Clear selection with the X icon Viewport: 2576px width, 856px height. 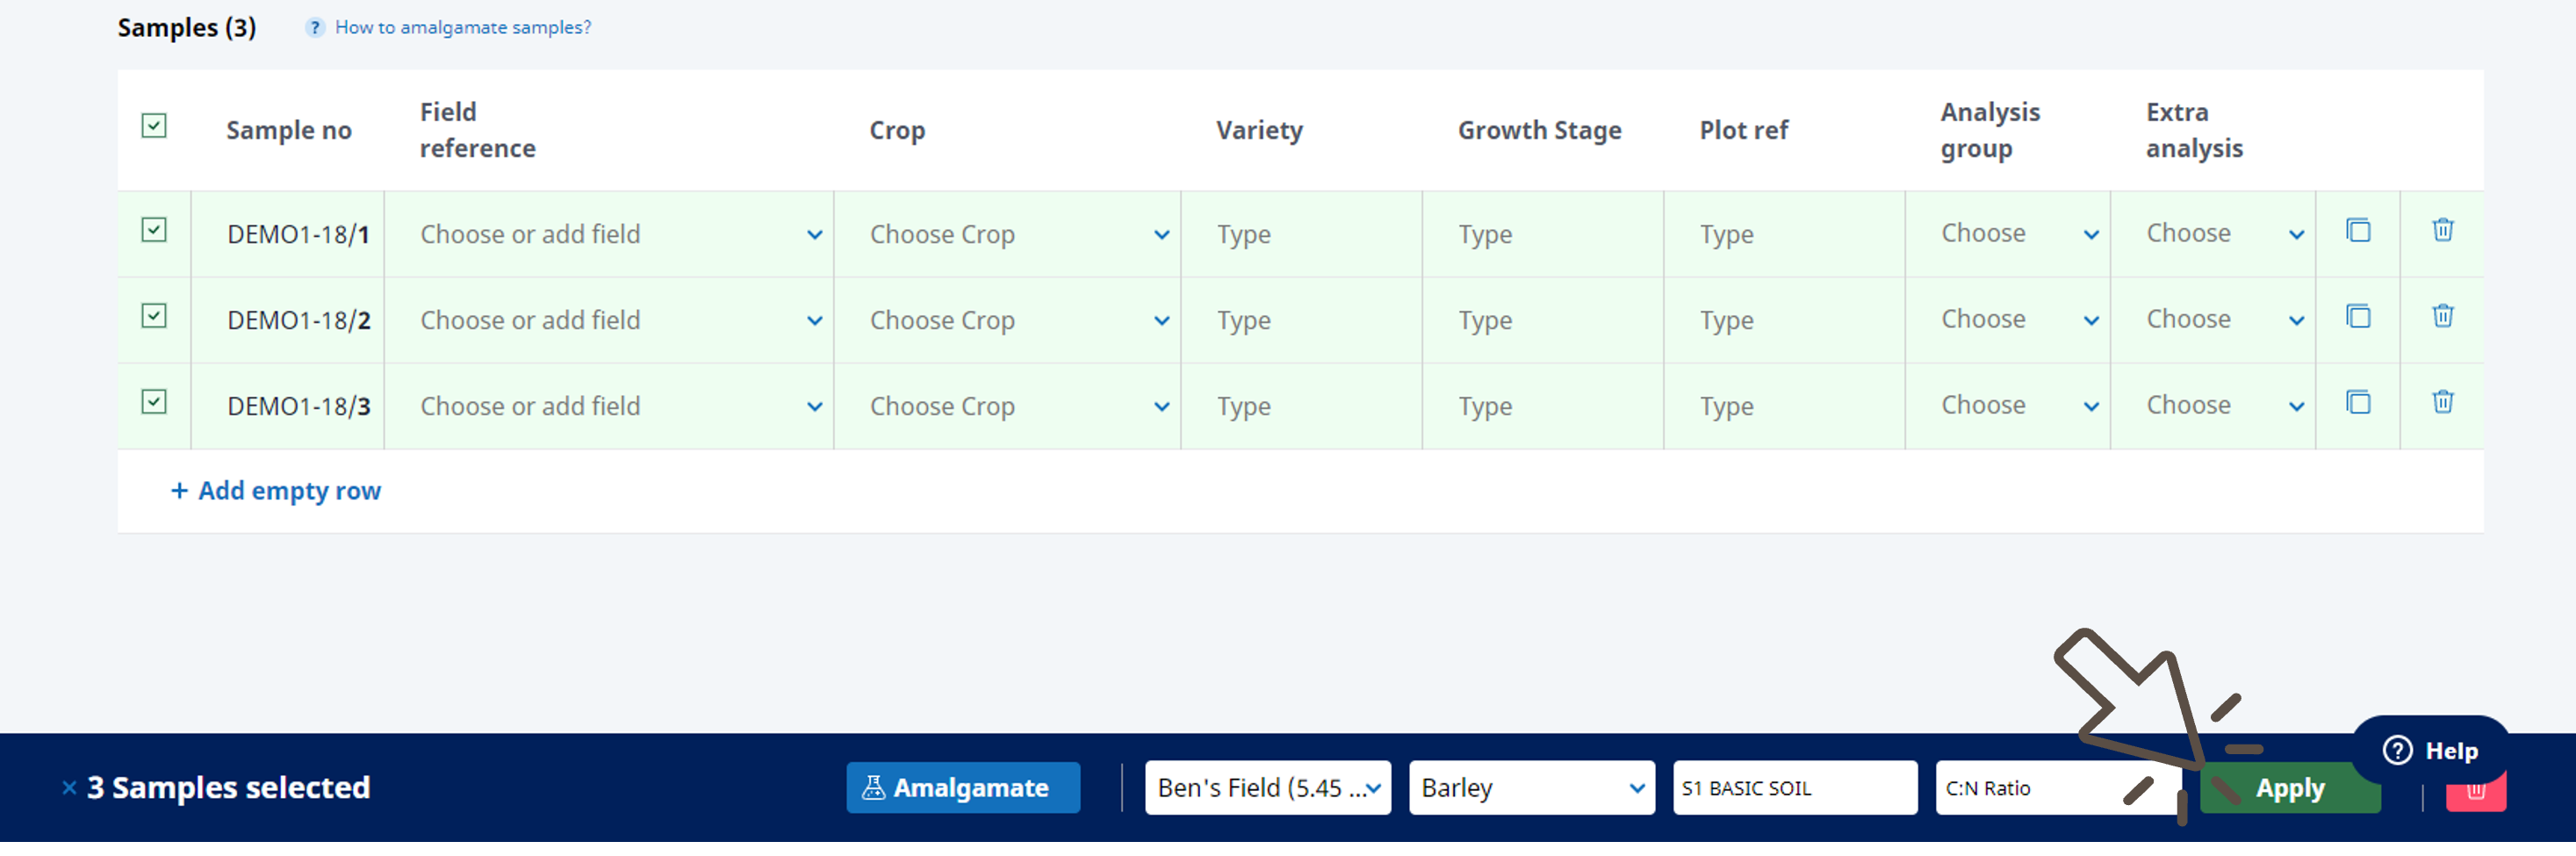pyautogui.click(x=69, y=788)
